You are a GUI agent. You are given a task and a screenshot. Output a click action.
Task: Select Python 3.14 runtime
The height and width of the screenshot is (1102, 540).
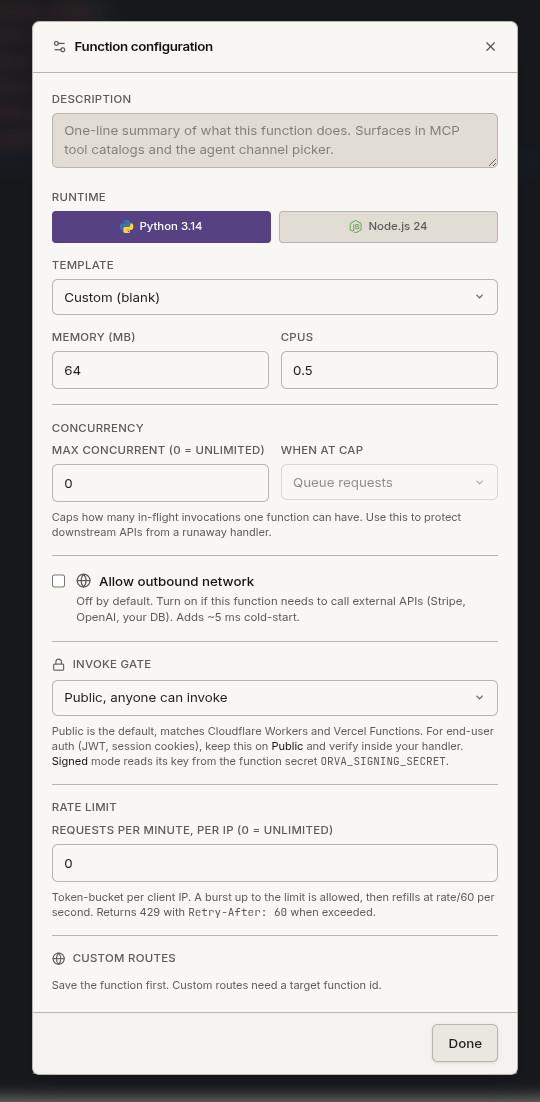[161, 227]
